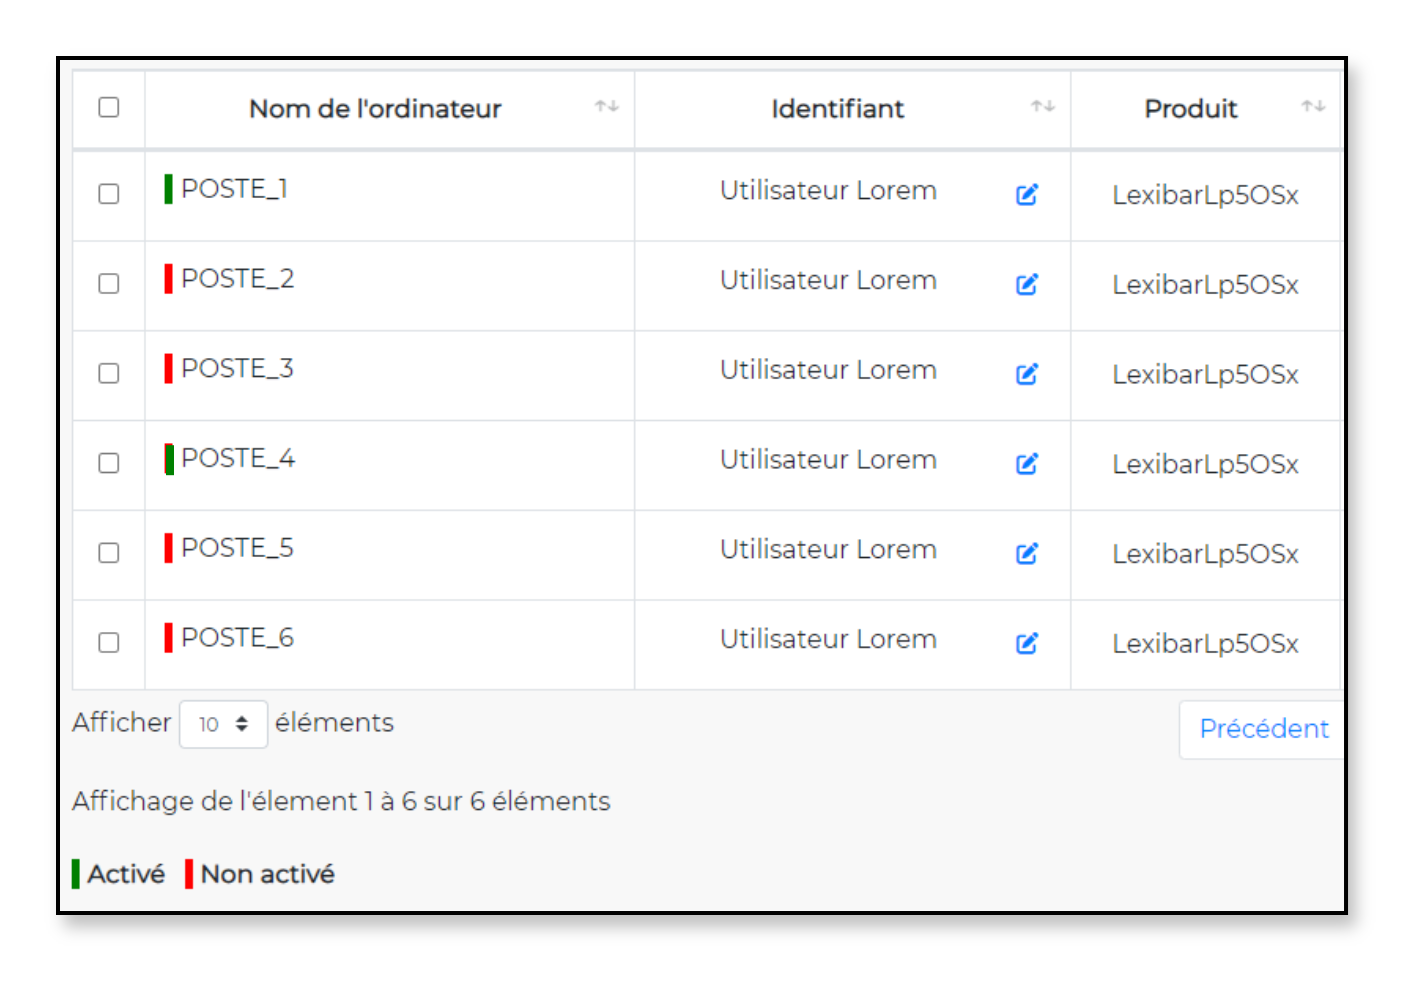Toggle the select-all header checkbox
1412x984 pixels.
click(x=109, y=107)
